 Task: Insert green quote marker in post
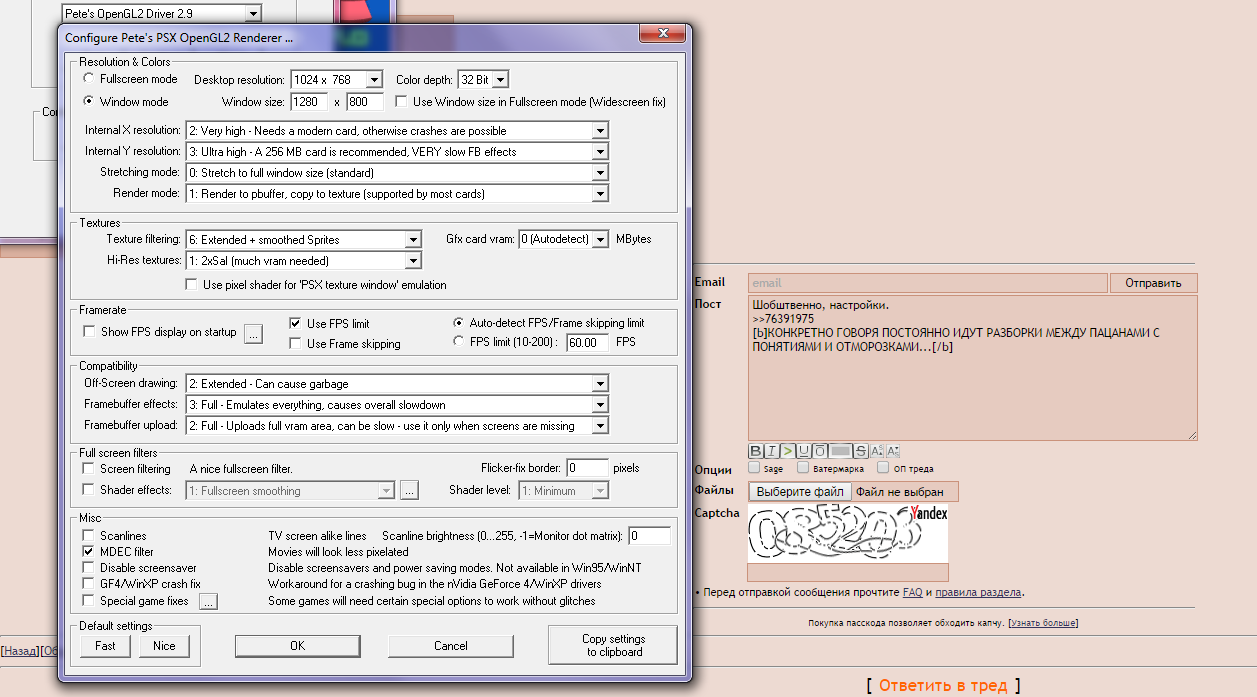(x=787, y=451)
